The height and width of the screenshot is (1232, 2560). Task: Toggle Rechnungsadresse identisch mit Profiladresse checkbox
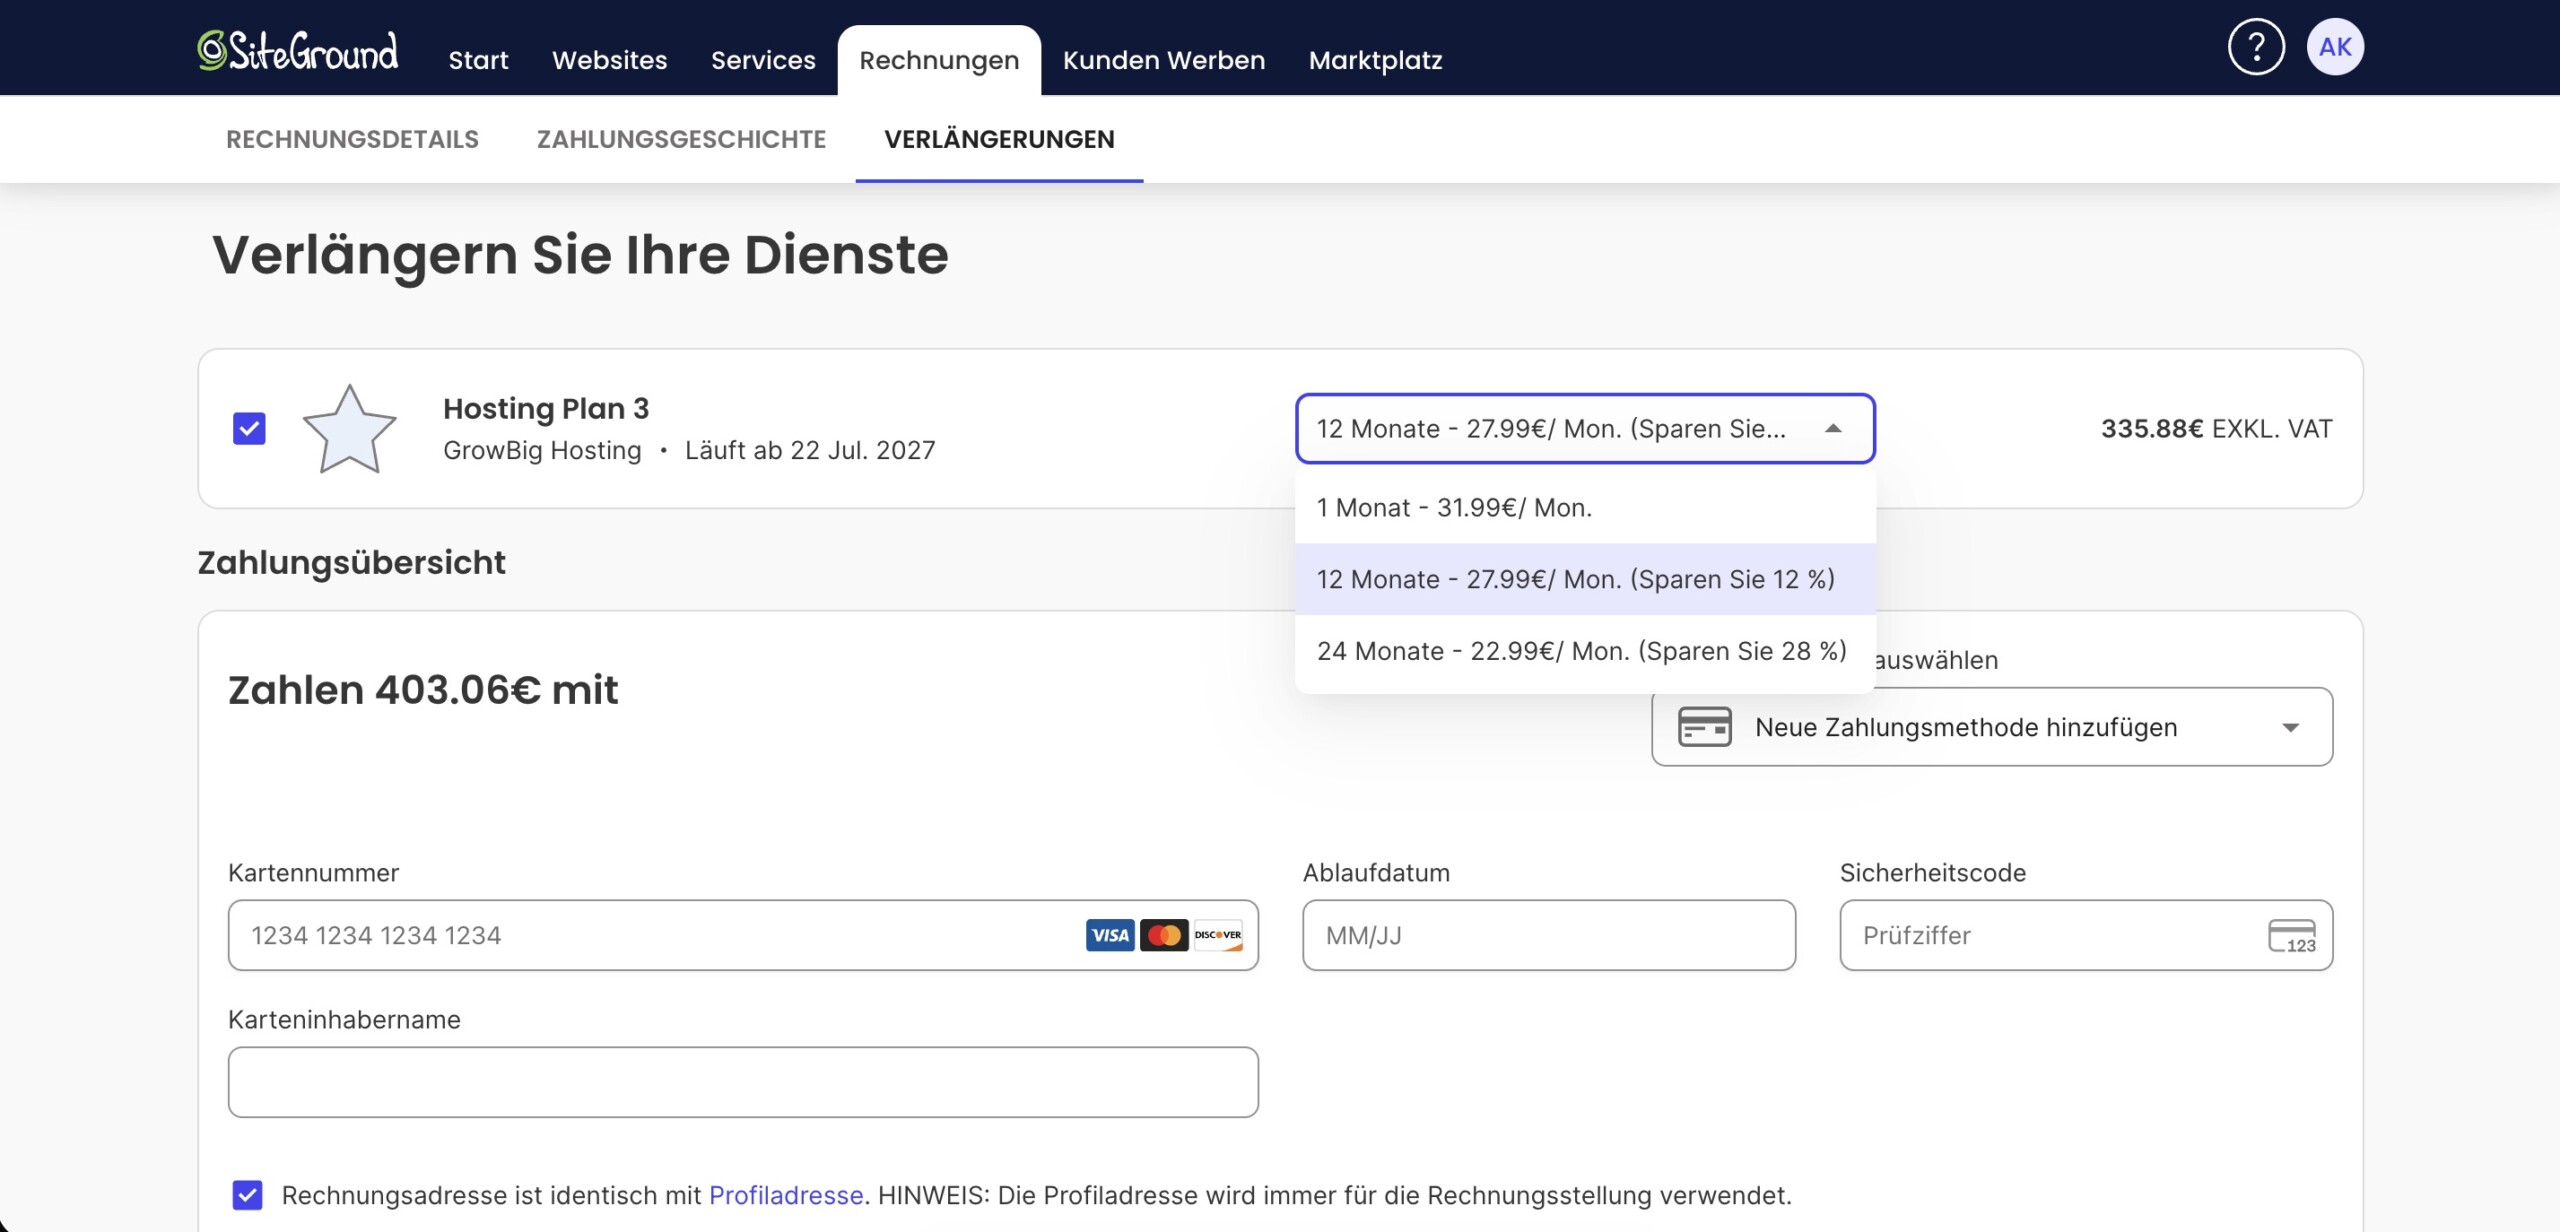(x=247, y=1195)
